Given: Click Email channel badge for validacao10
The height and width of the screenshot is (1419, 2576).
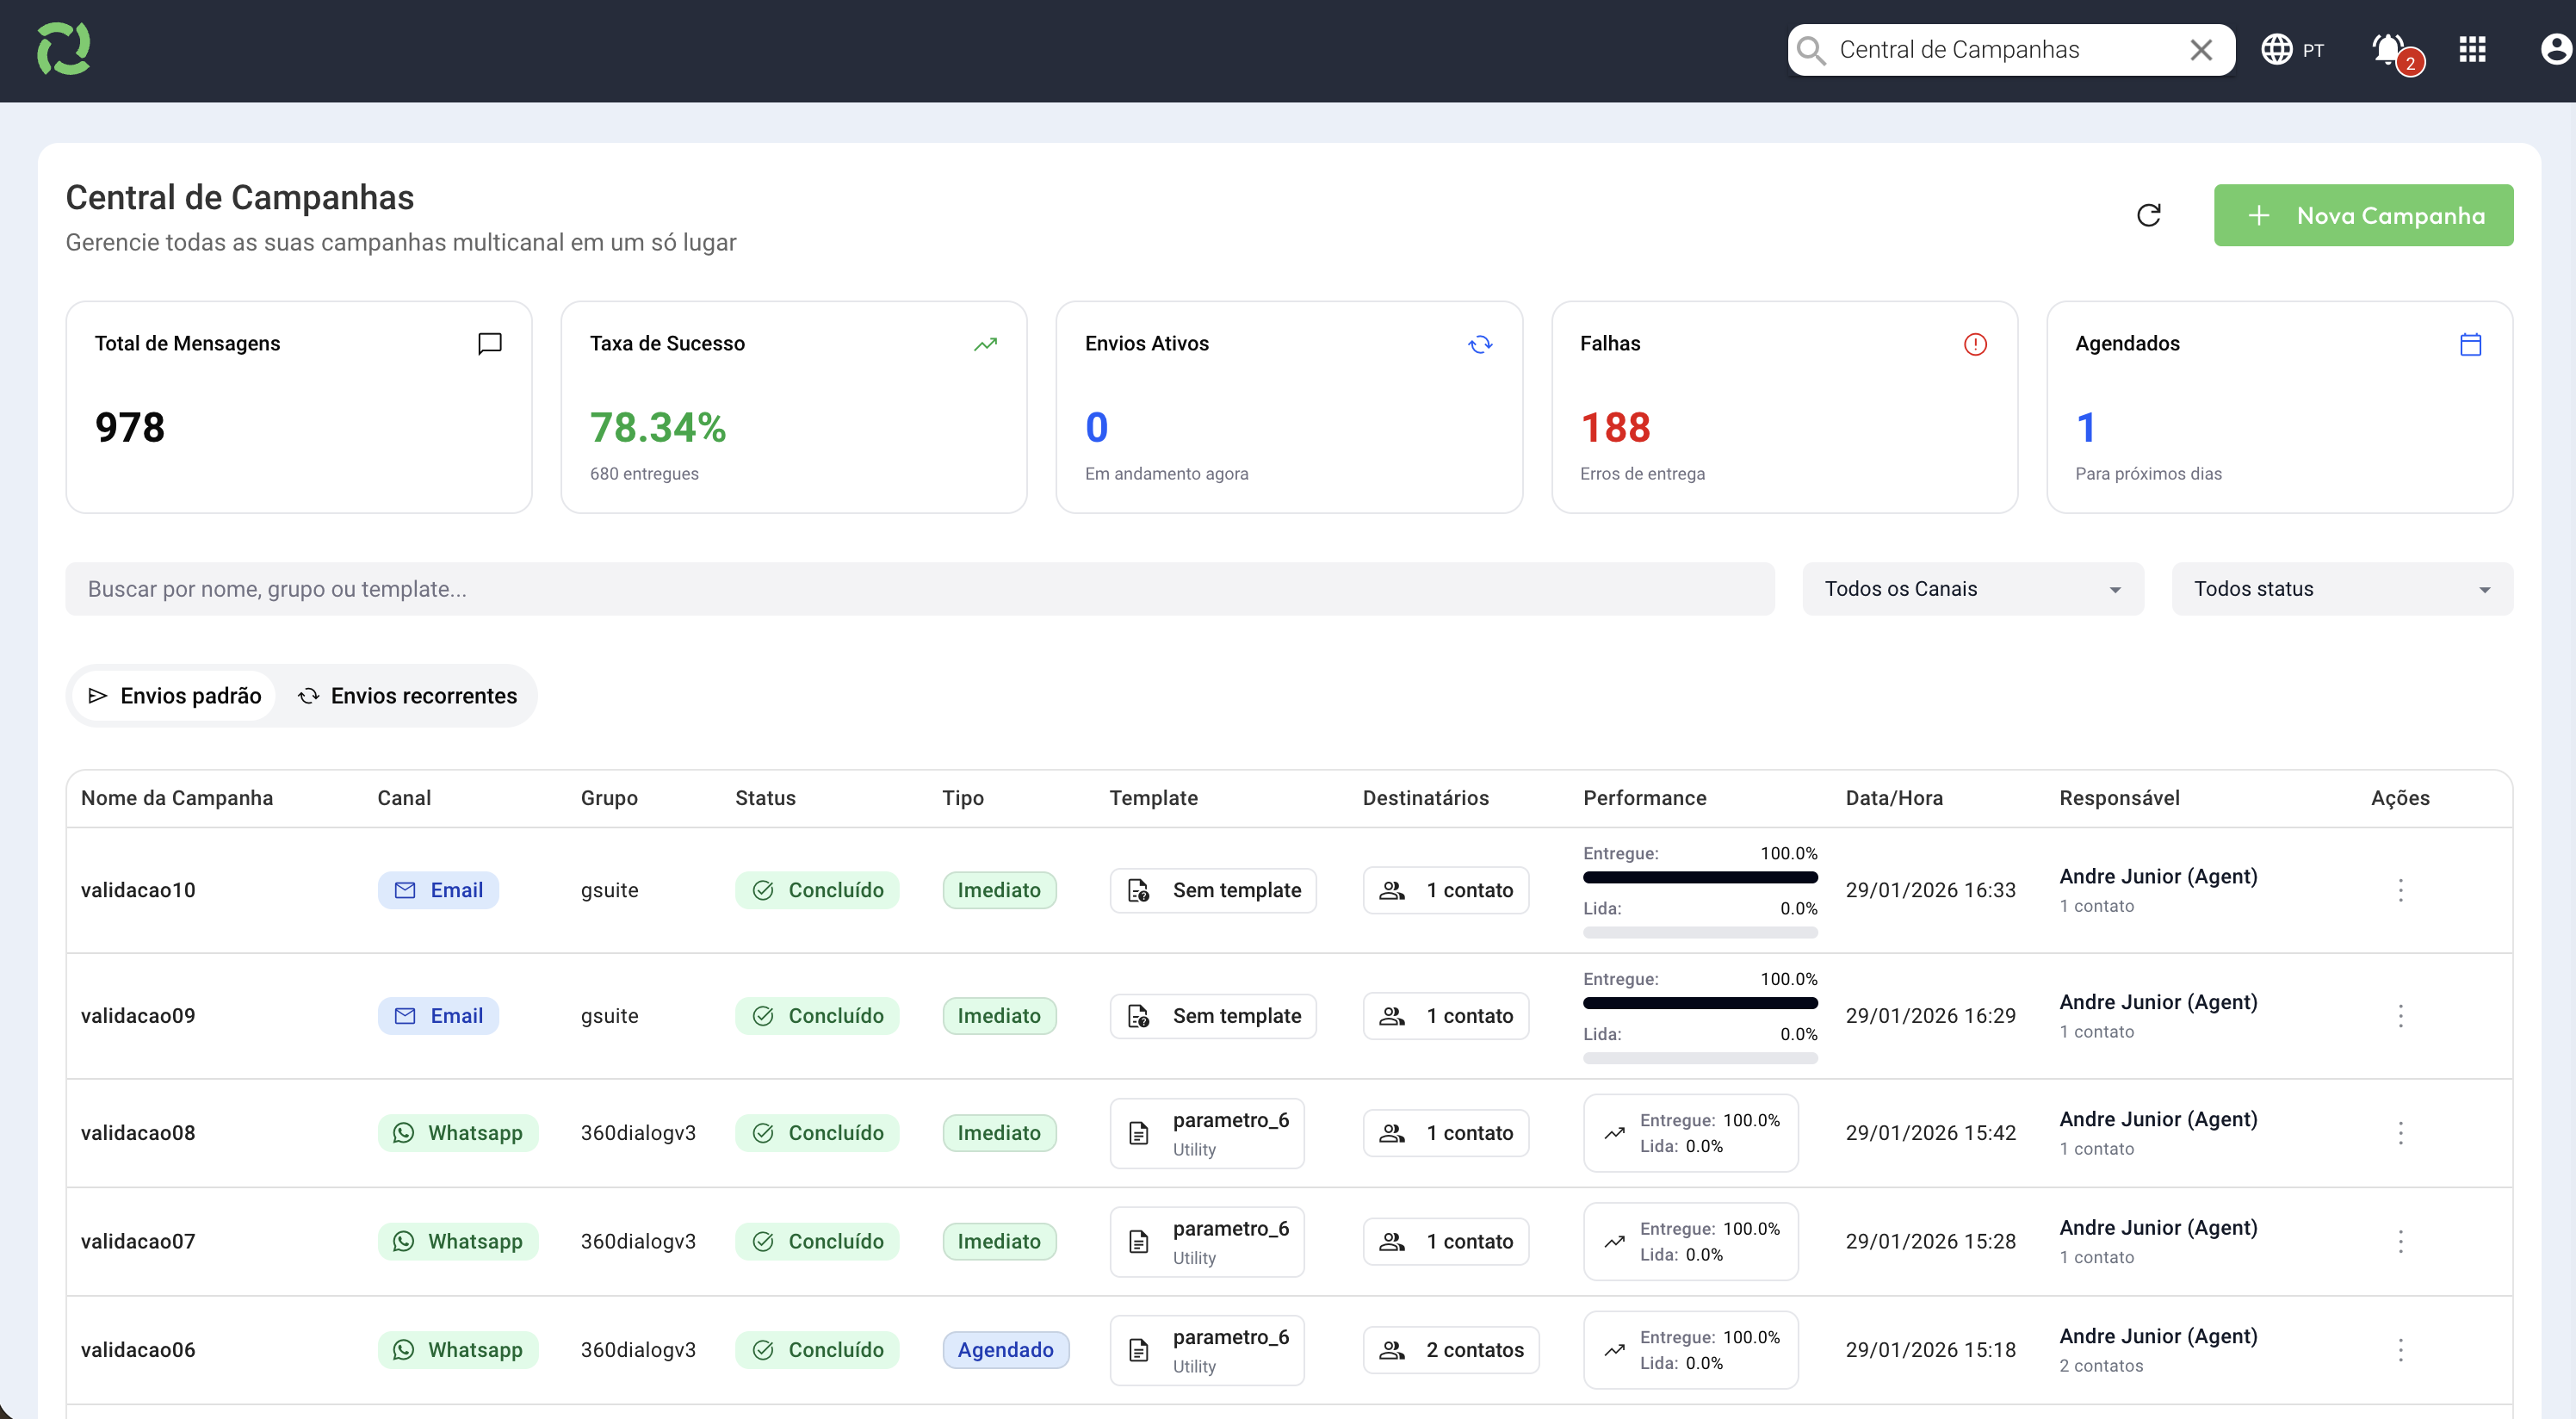Looking at the screenshot, I should point(438,890).
